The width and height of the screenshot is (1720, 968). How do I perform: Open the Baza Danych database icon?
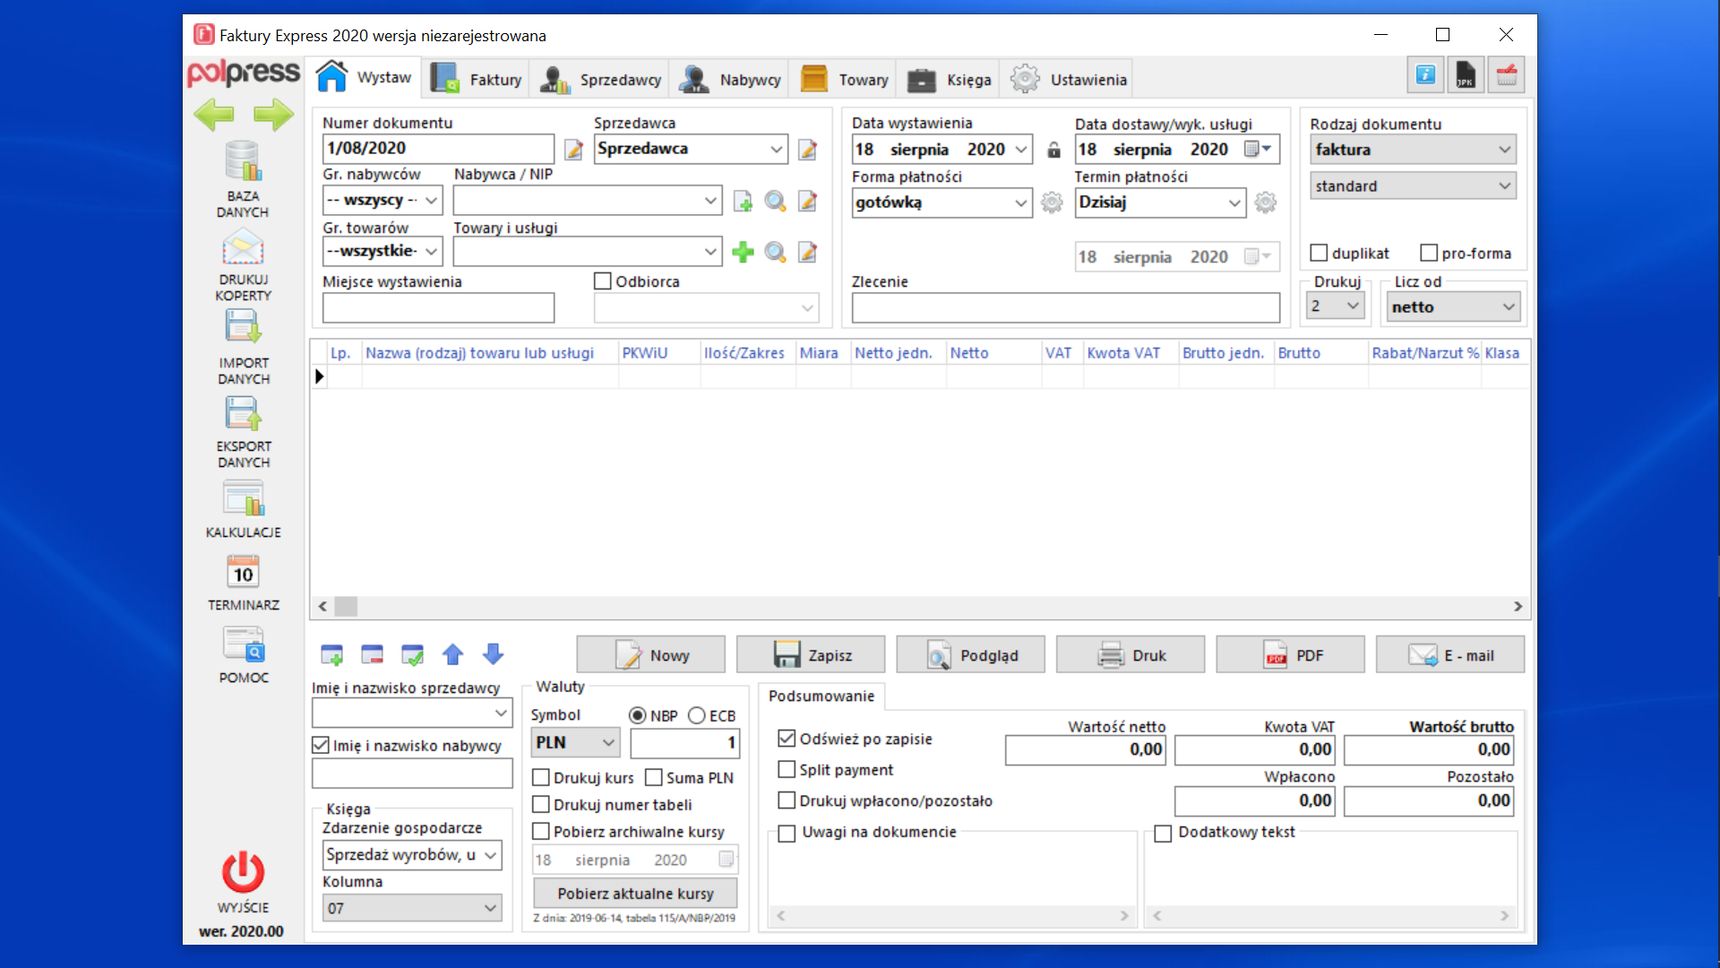pos(243,161)
